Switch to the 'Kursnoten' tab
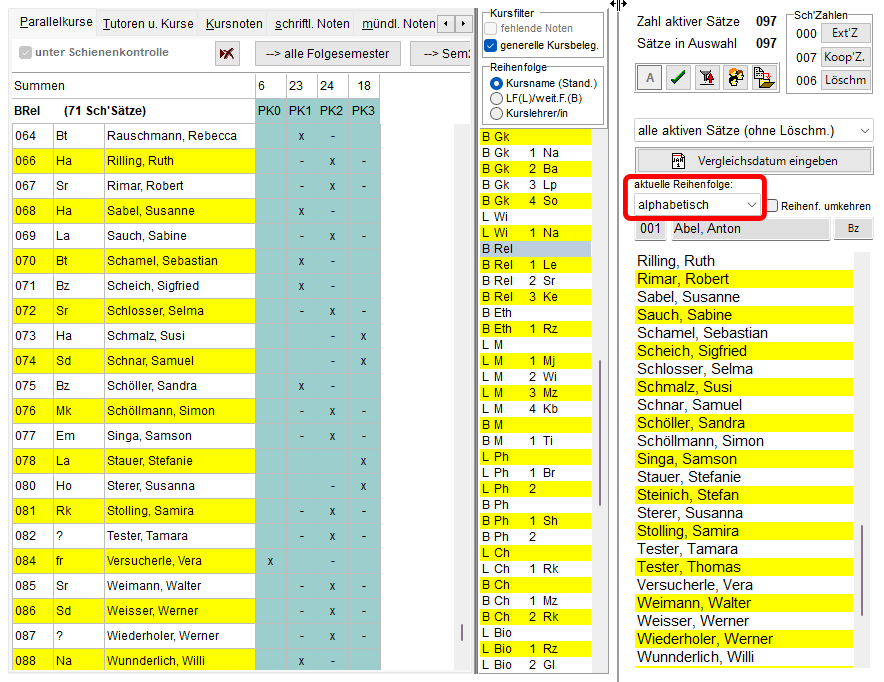The image size is (884, 682). pyautogui.click(x=234, y=23)
